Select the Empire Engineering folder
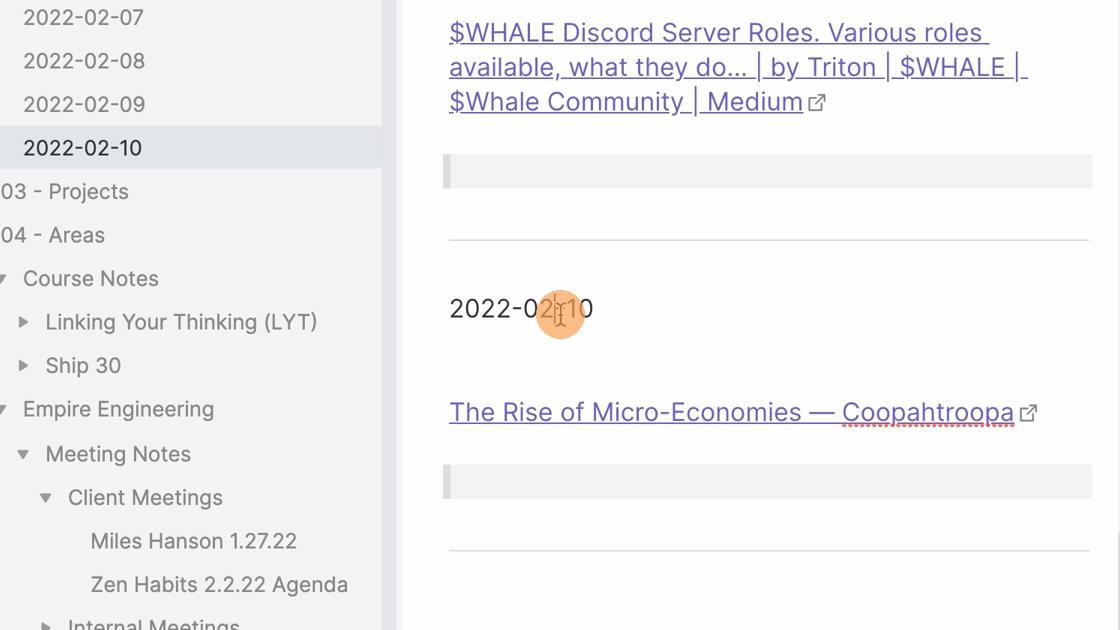 pos(119,409)
